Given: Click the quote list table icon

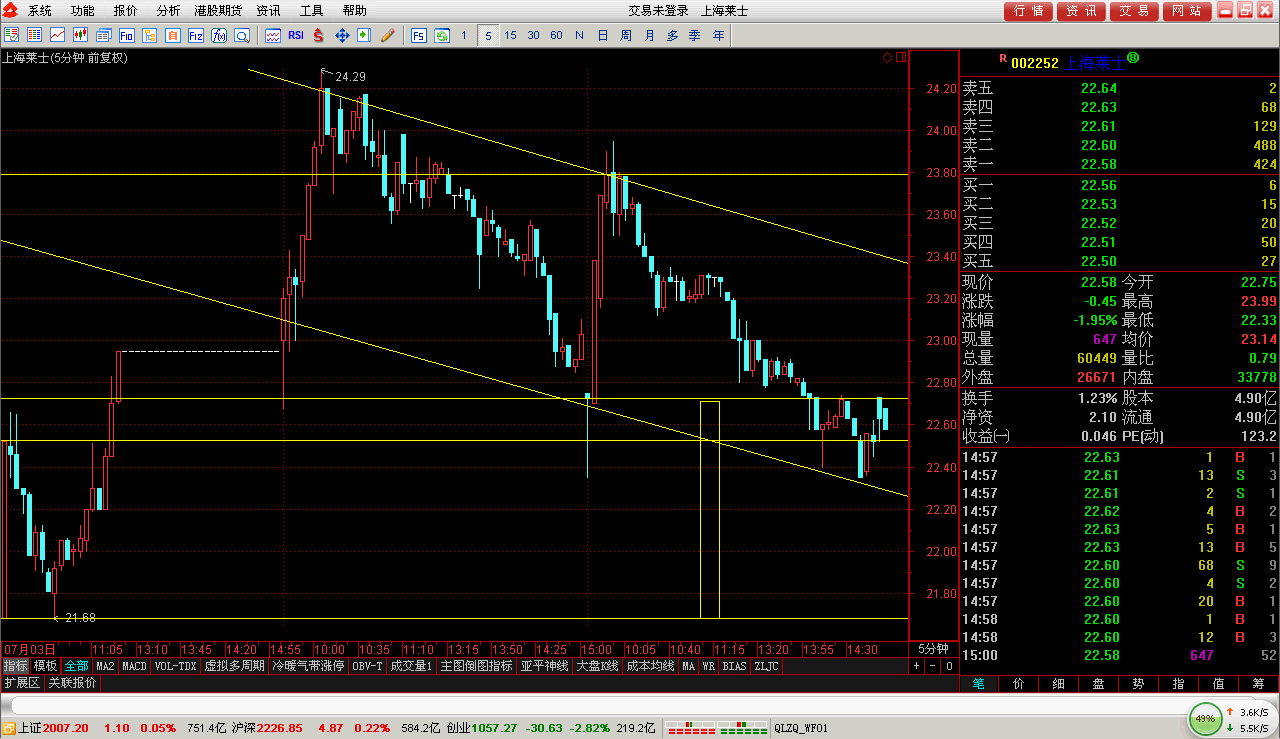Looking at the screenshot, I should tap(34, 35).
